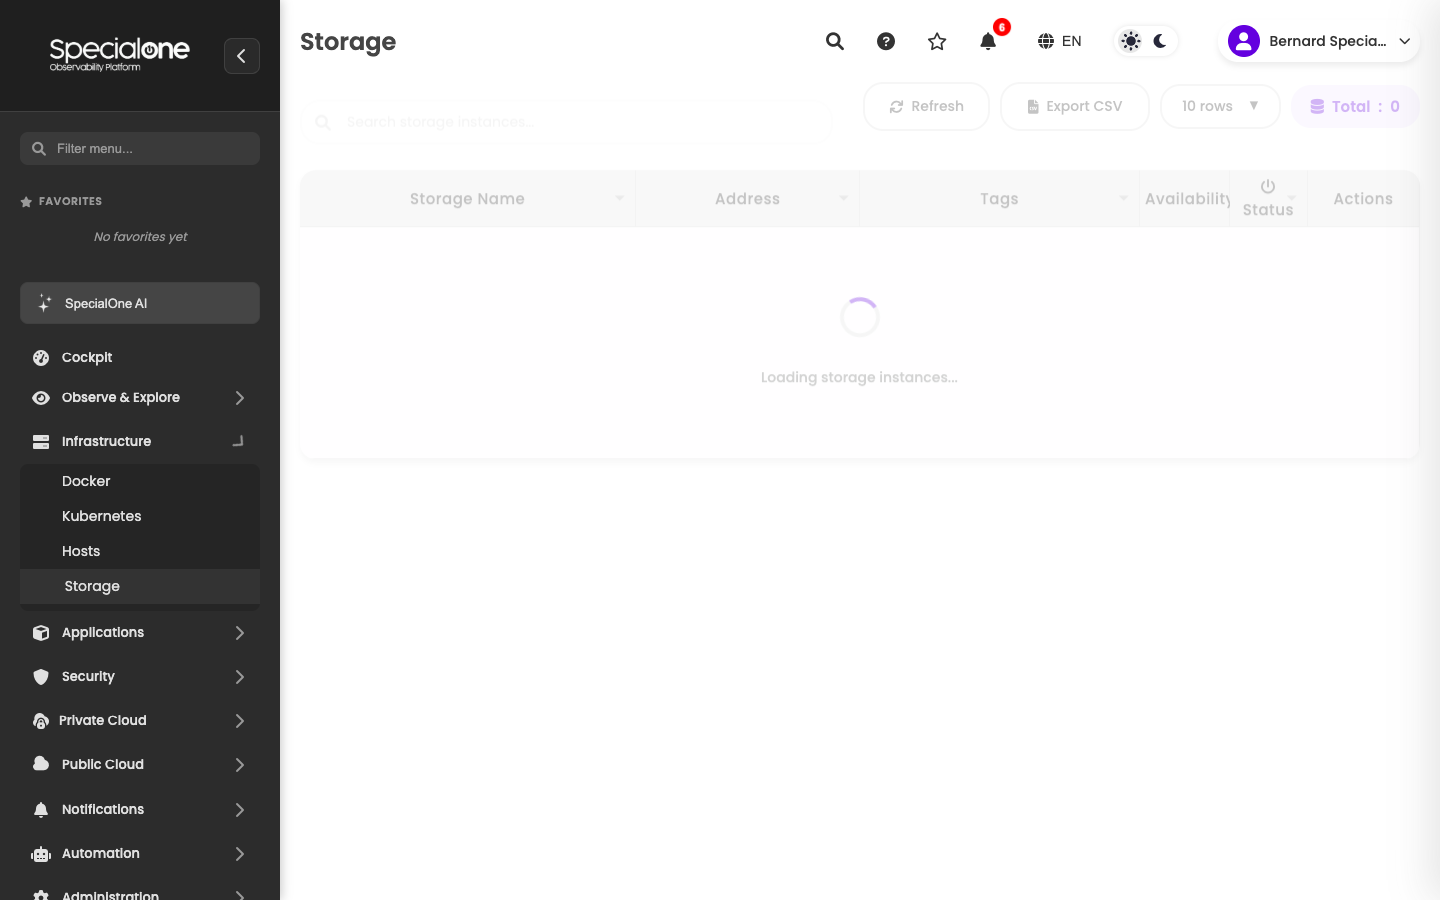The width and height of the screenshot is (1440, 900).
Task: Expand the Security section
Action: tap(140, 676)
